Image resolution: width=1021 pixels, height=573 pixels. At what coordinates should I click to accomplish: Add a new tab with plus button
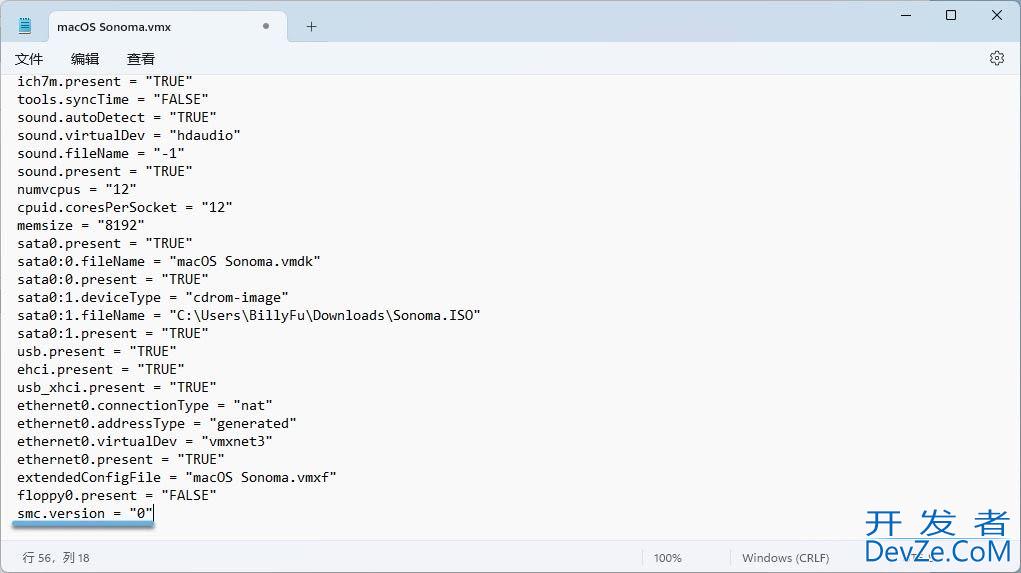[x=311, y=27]
